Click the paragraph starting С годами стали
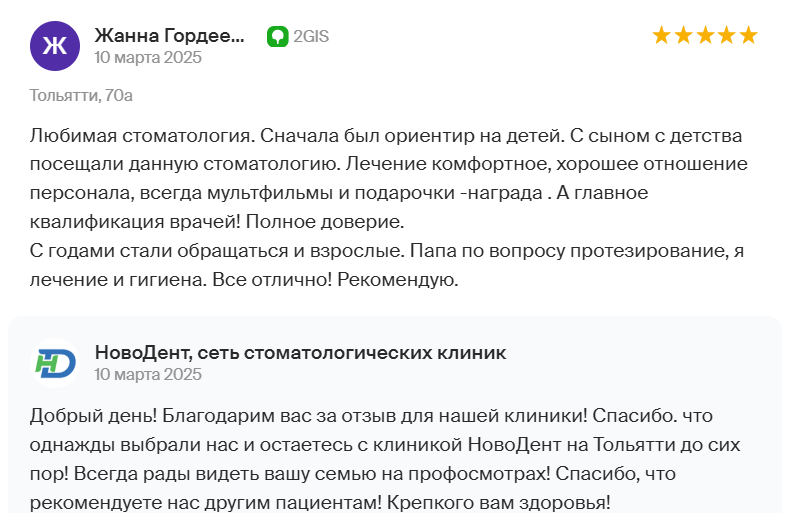Screen dimensions: 793x513 pos(387,265)
